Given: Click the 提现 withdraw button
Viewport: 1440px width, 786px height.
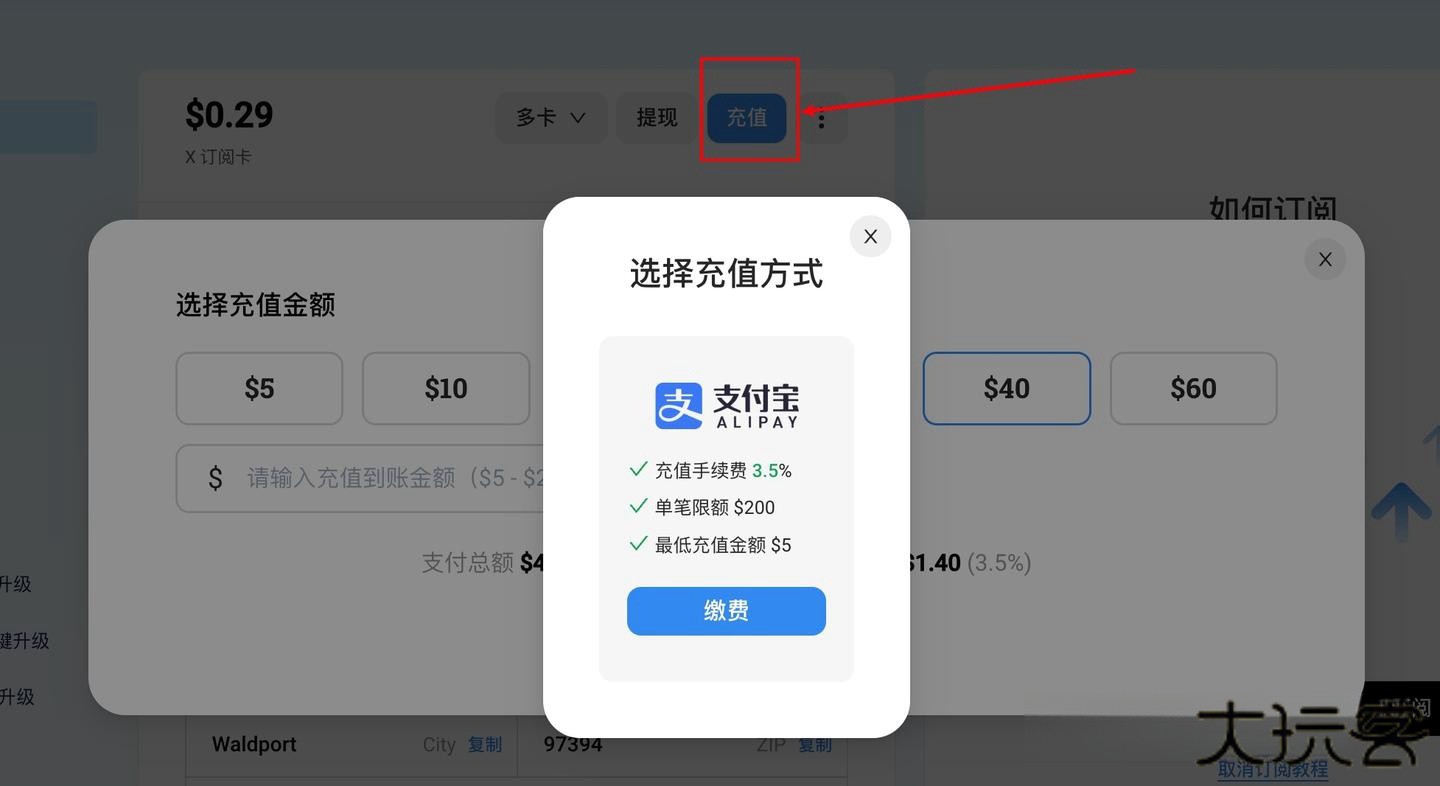Looking at the screenshot, I should point(657,118).
